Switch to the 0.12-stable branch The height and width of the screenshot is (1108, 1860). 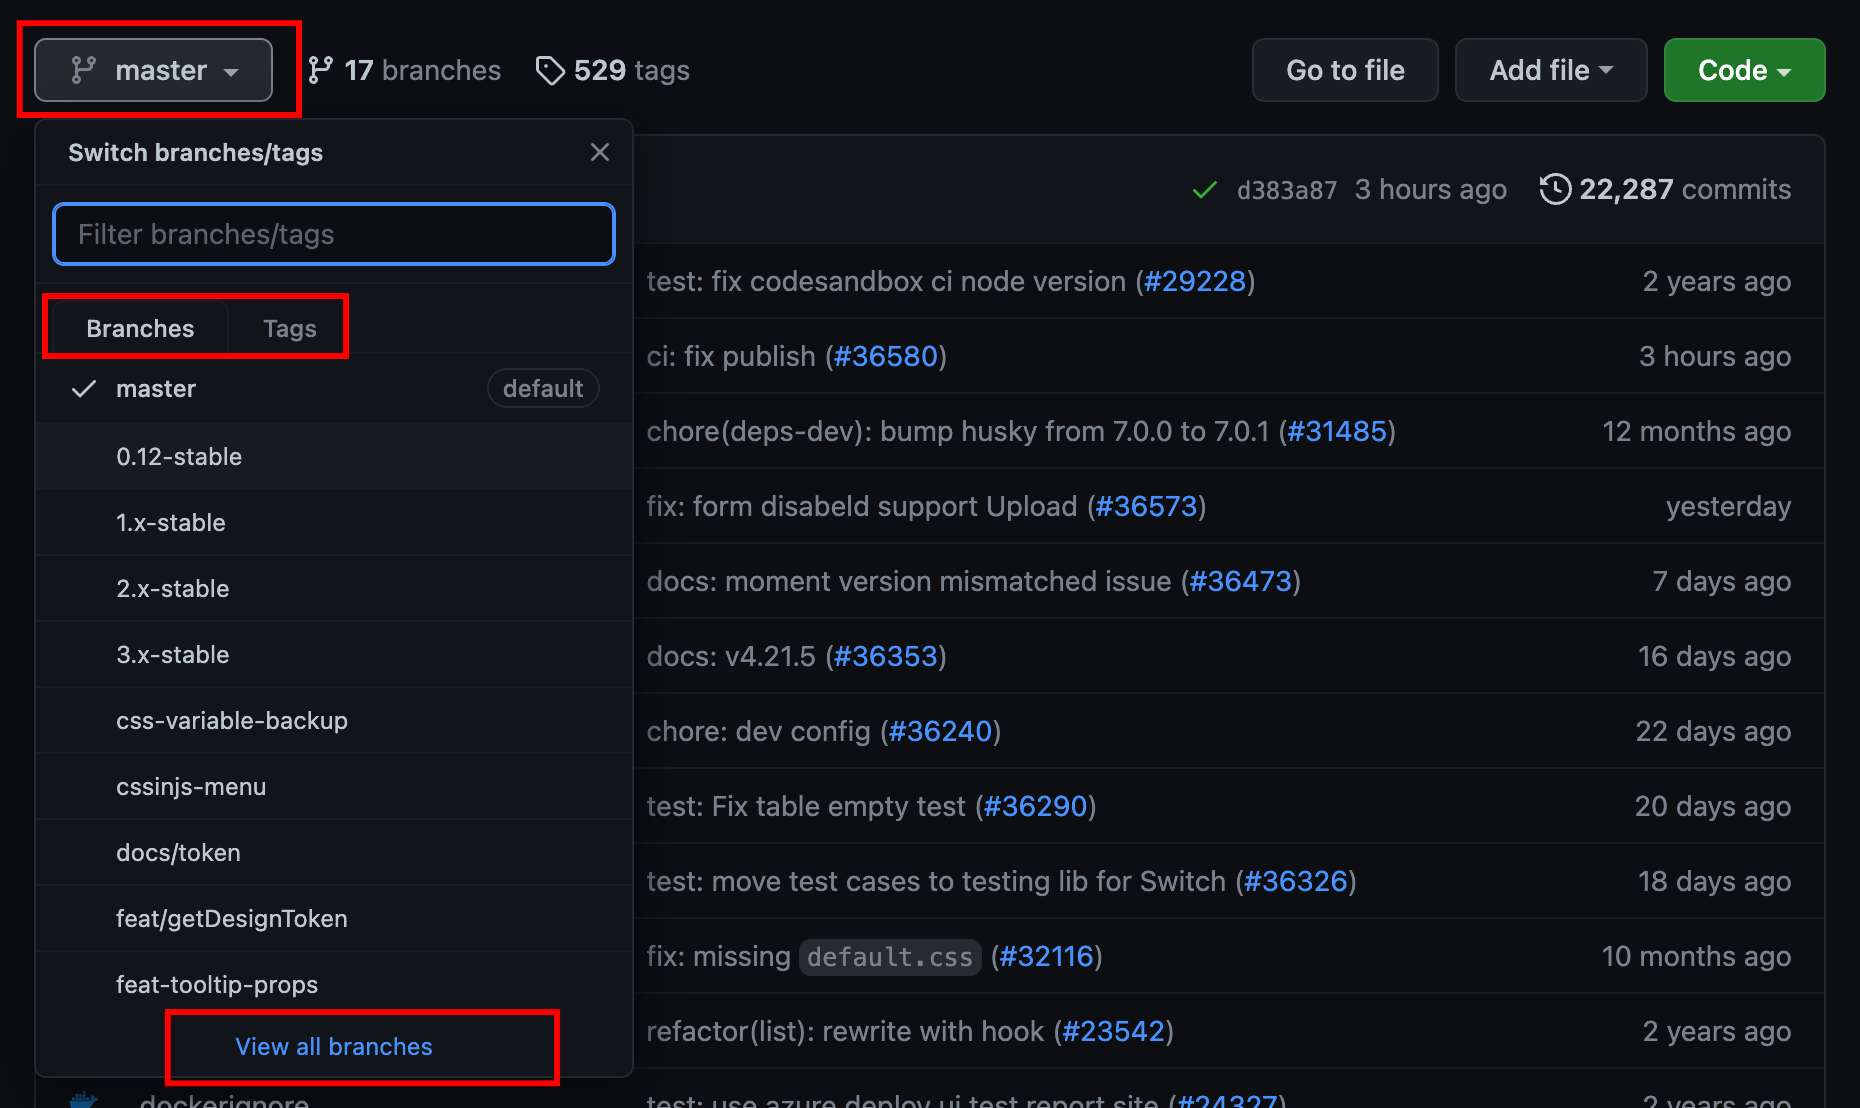(179, 457)
